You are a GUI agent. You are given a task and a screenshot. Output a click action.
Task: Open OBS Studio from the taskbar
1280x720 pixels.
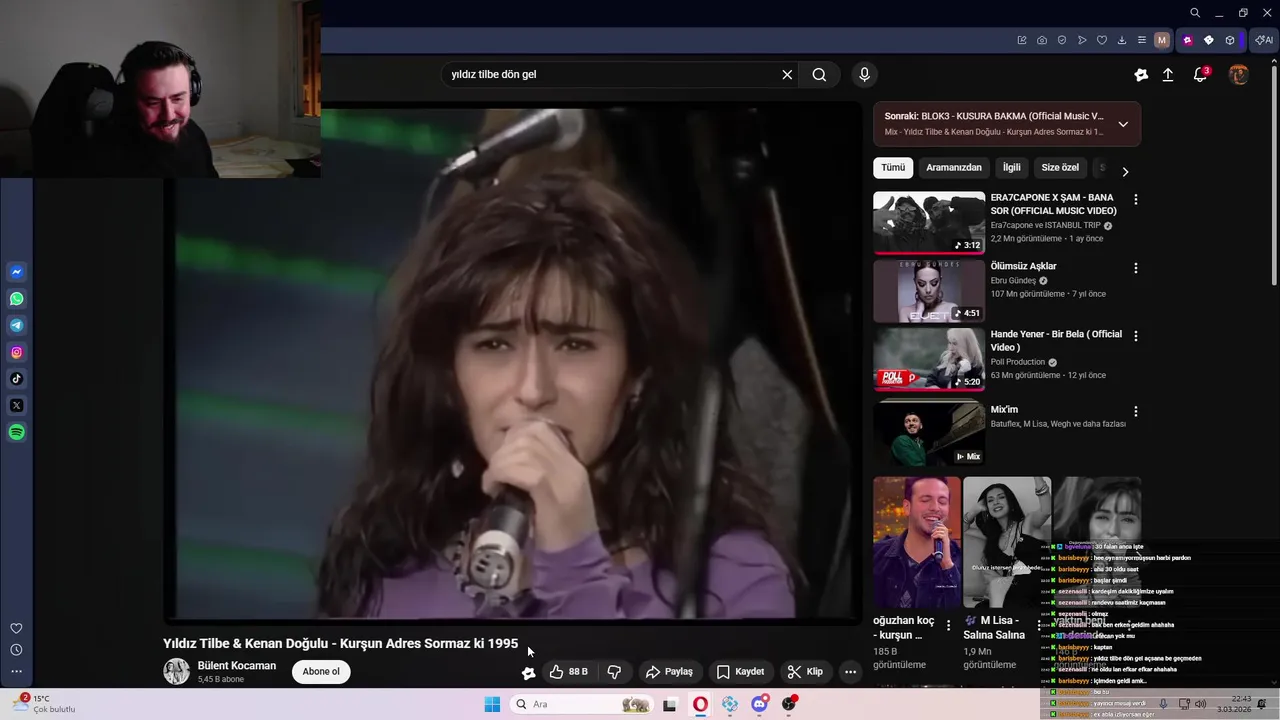790,704
